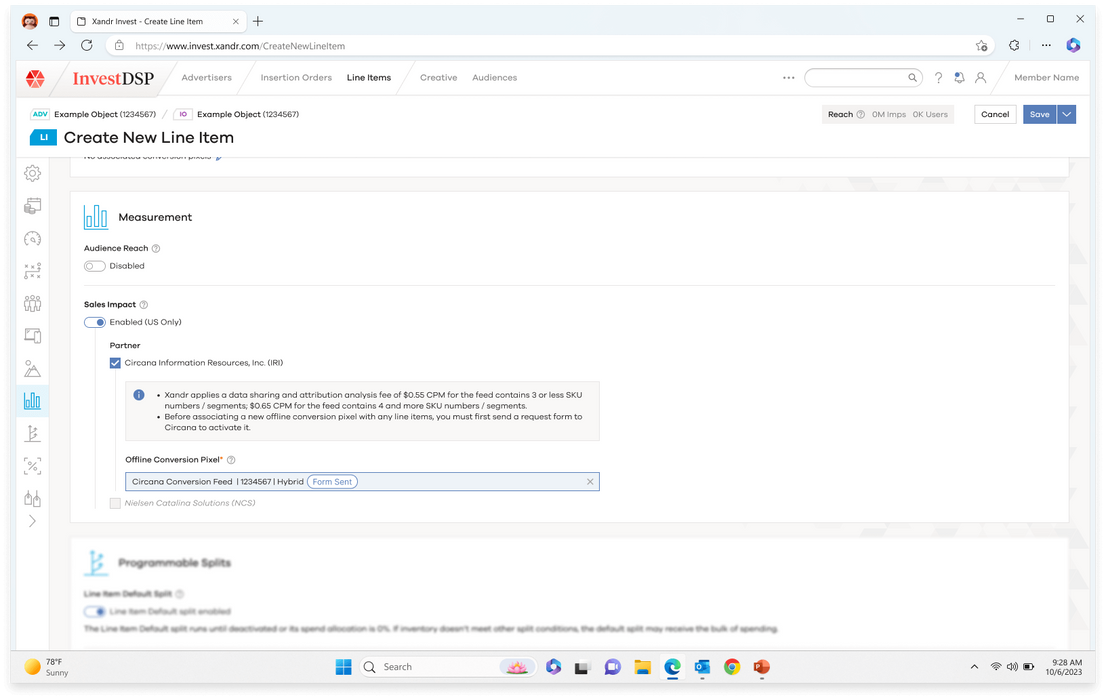This screenshot has width=1106, height=699.
Task: Open Outlook from taskbar
Action: (702, 667)
